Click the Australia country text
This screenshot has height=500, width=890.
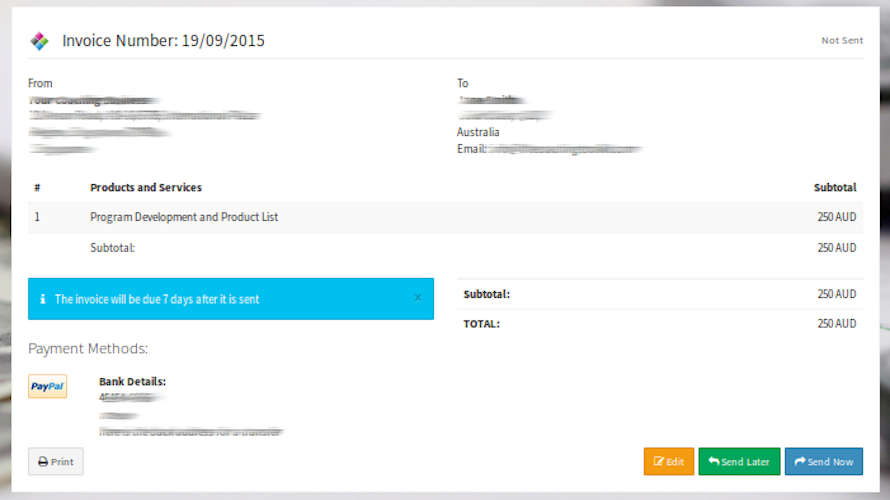(x=478, y=132)
